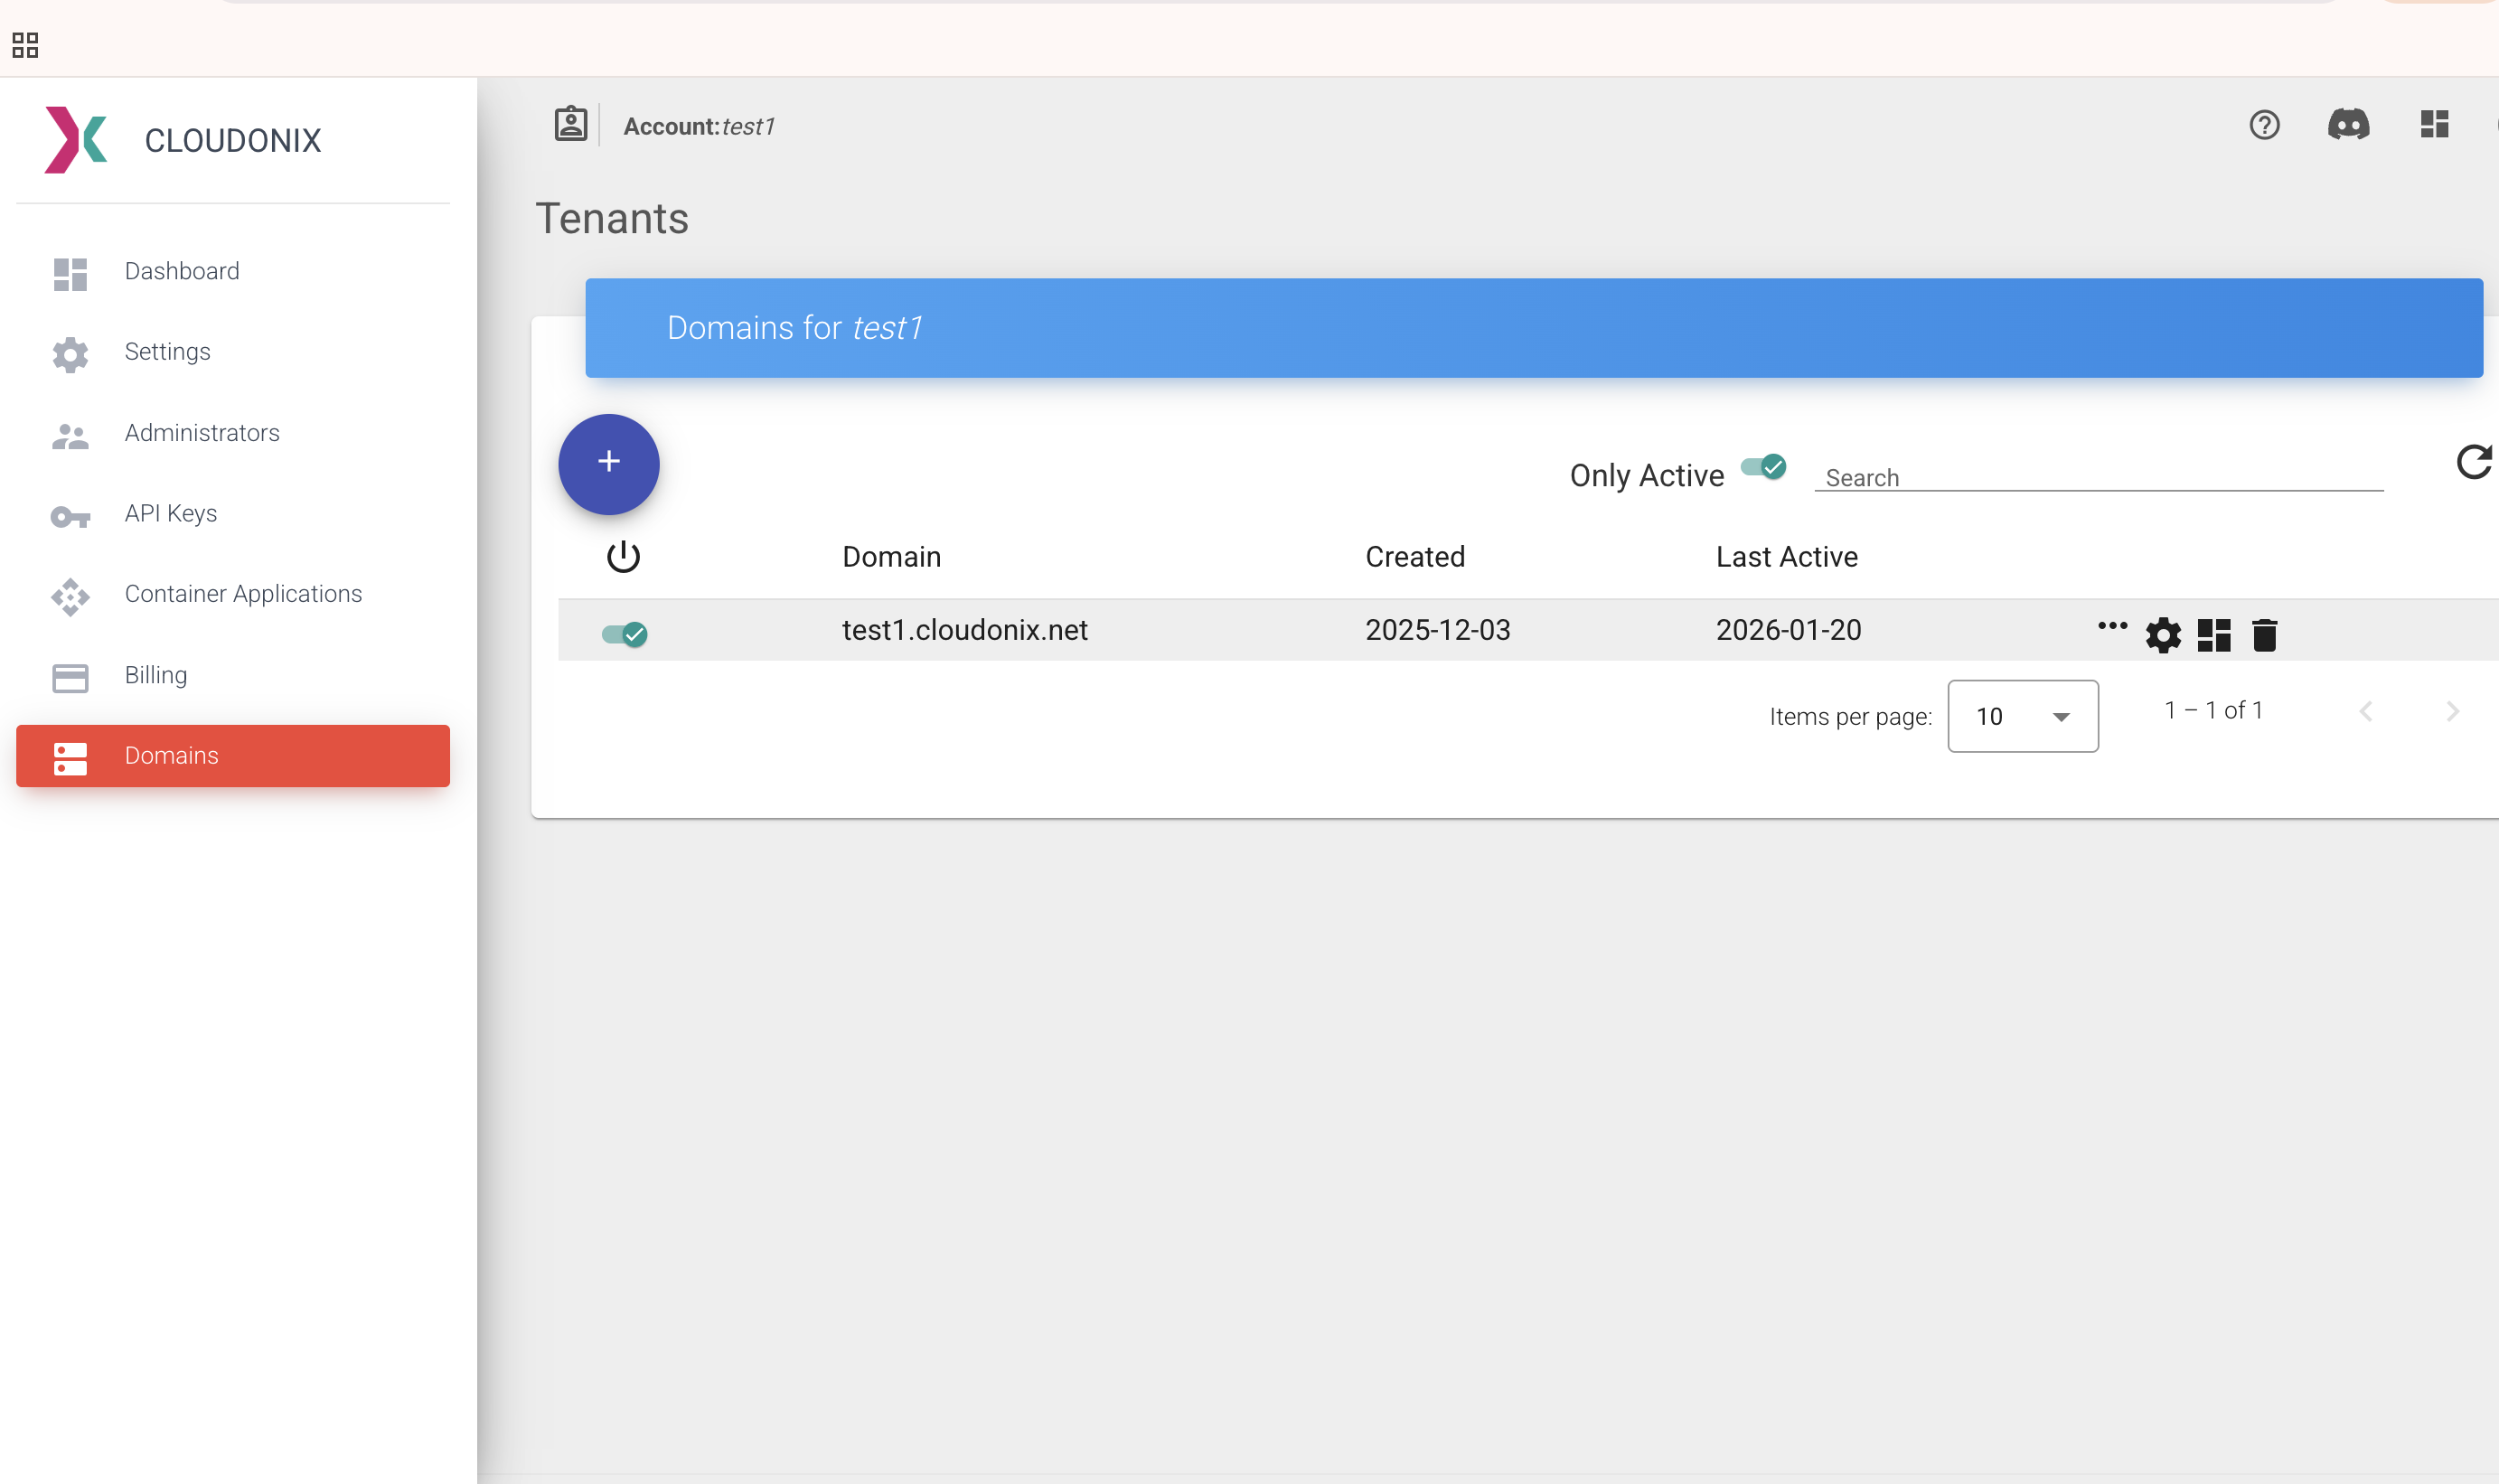This screenshot has height=1484, width=2499.
Task: Delete domain test1.cloudonix.net via trash icon
Action: click(x=2265, y=635)
